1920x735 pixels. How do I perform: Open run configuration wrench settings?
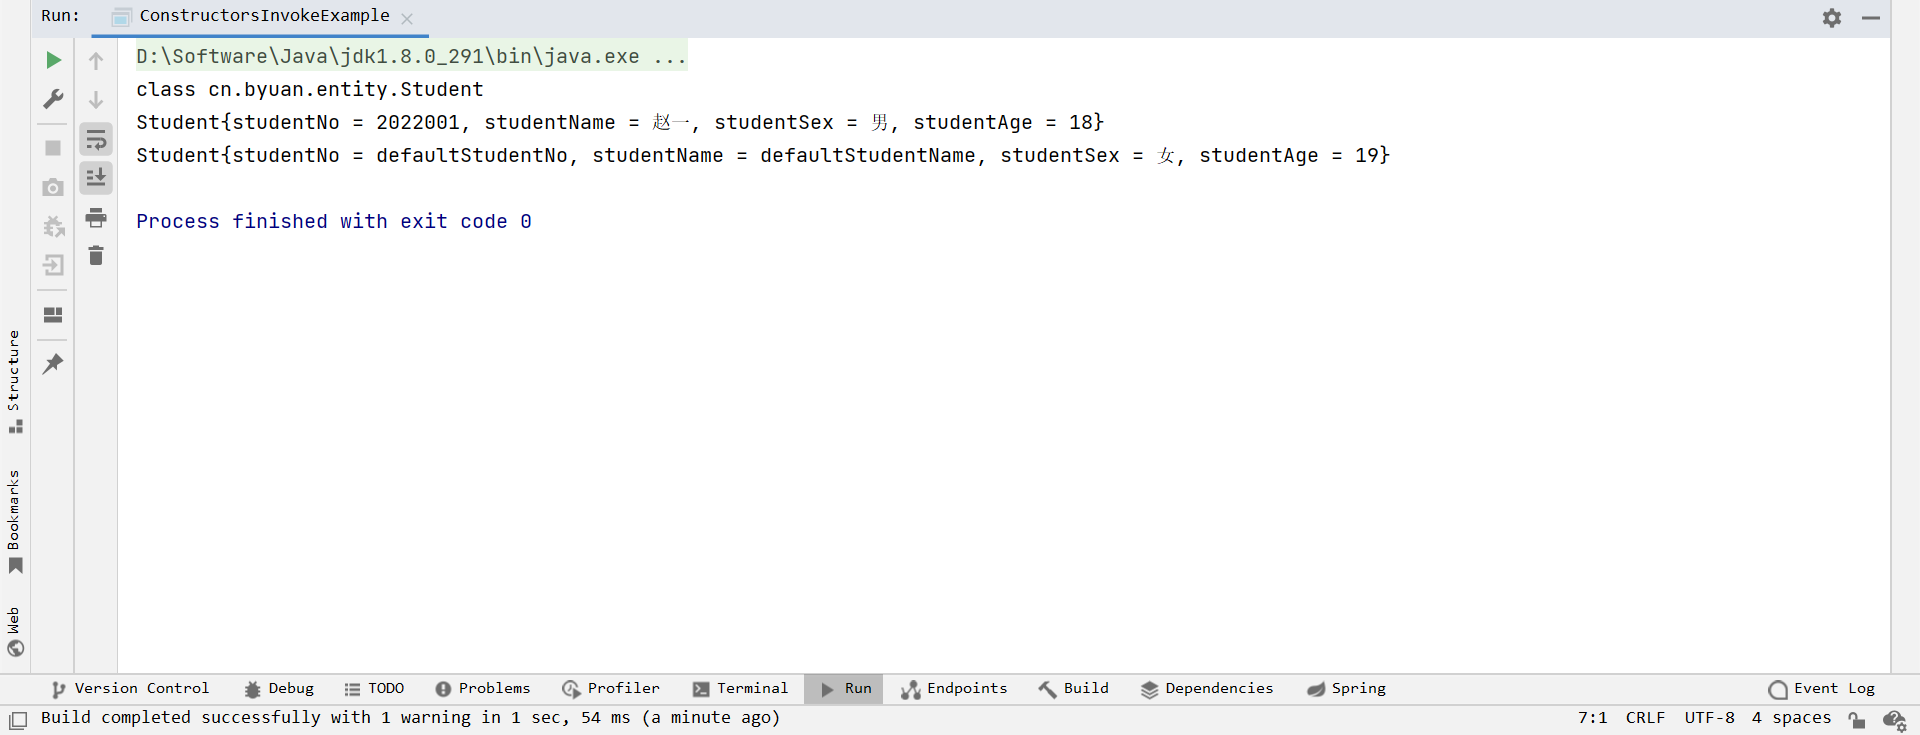(x=53, y=99)
